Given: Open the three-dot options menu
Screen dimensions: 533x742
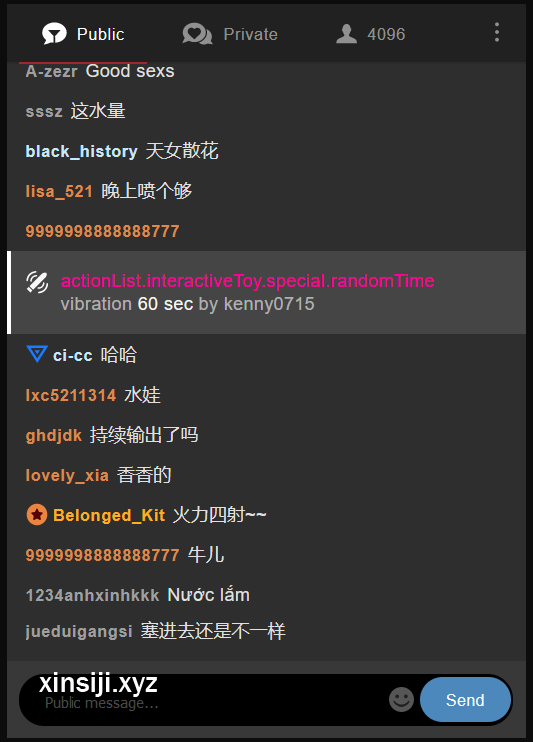Looking at the screenshot, I should click(x=497, y=32).
